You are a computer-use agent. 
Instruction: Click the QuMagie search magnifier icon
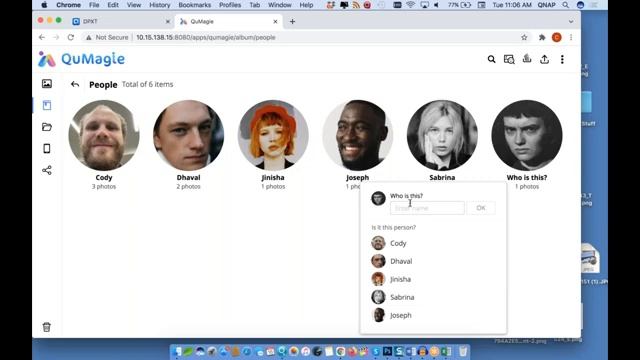[x=491, y=60]
